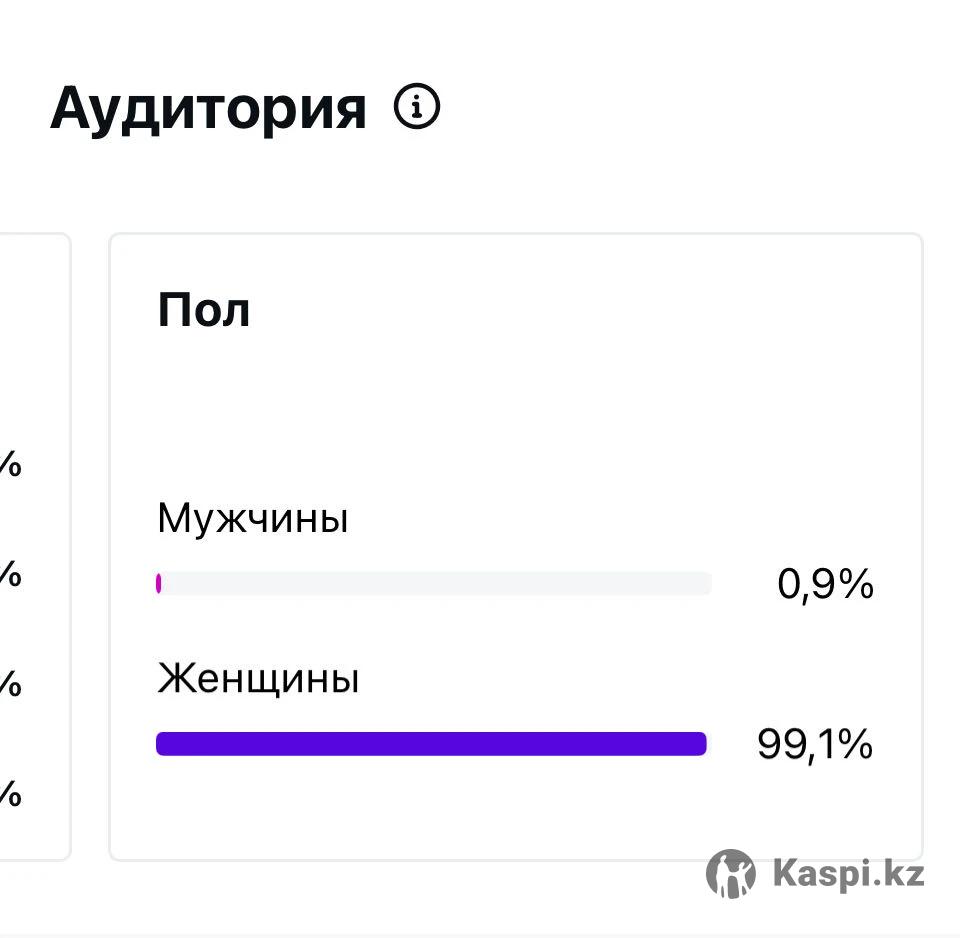Click the Пол card title
The image size is (960, 938).
point(204,310)
